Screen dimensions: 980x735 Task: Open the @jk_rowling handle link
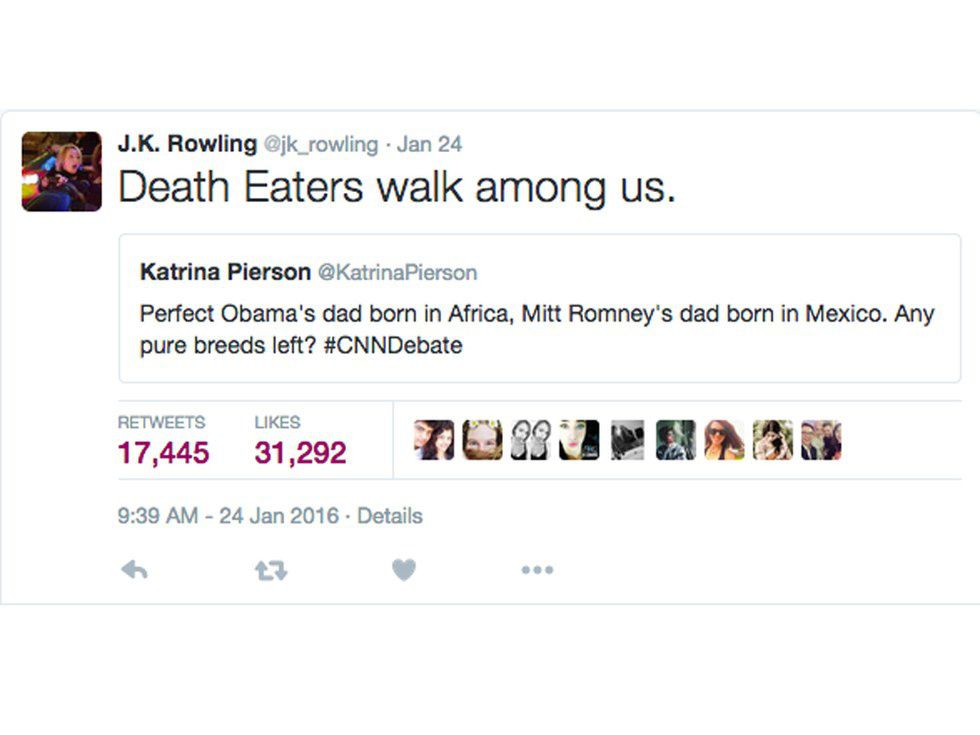[321, 145]
